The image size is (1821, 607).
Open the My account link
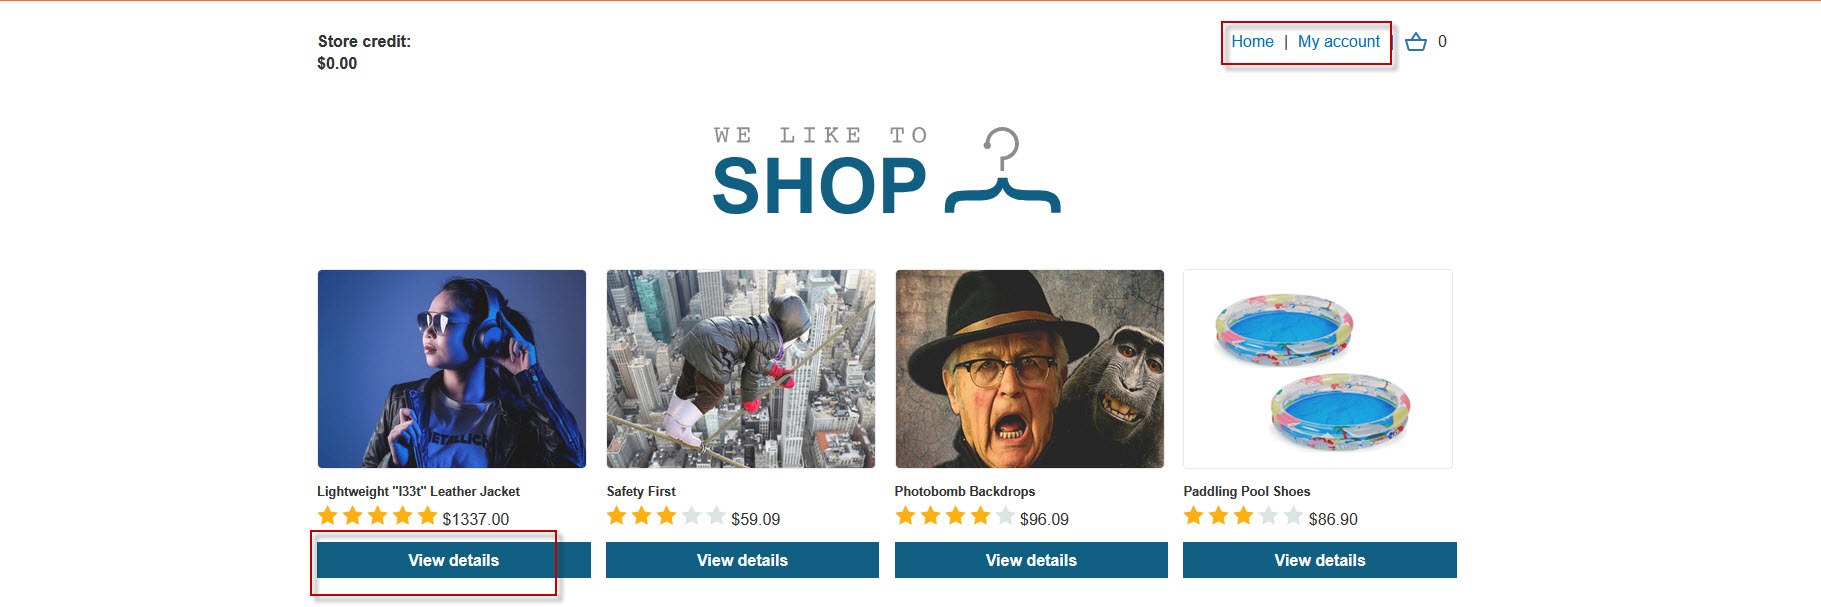click(1338, 42)
